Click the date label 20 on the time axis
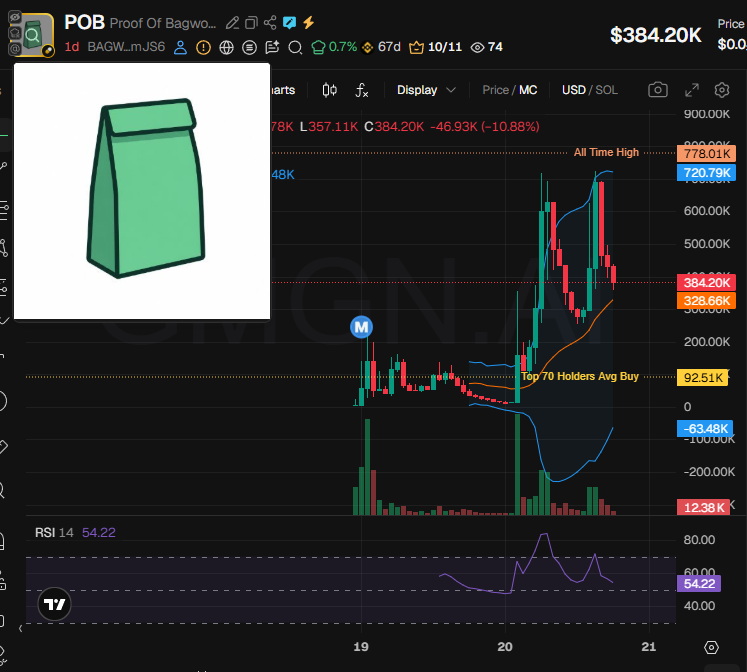This screenshot has height=672, width=747. [x=505, y=647]
